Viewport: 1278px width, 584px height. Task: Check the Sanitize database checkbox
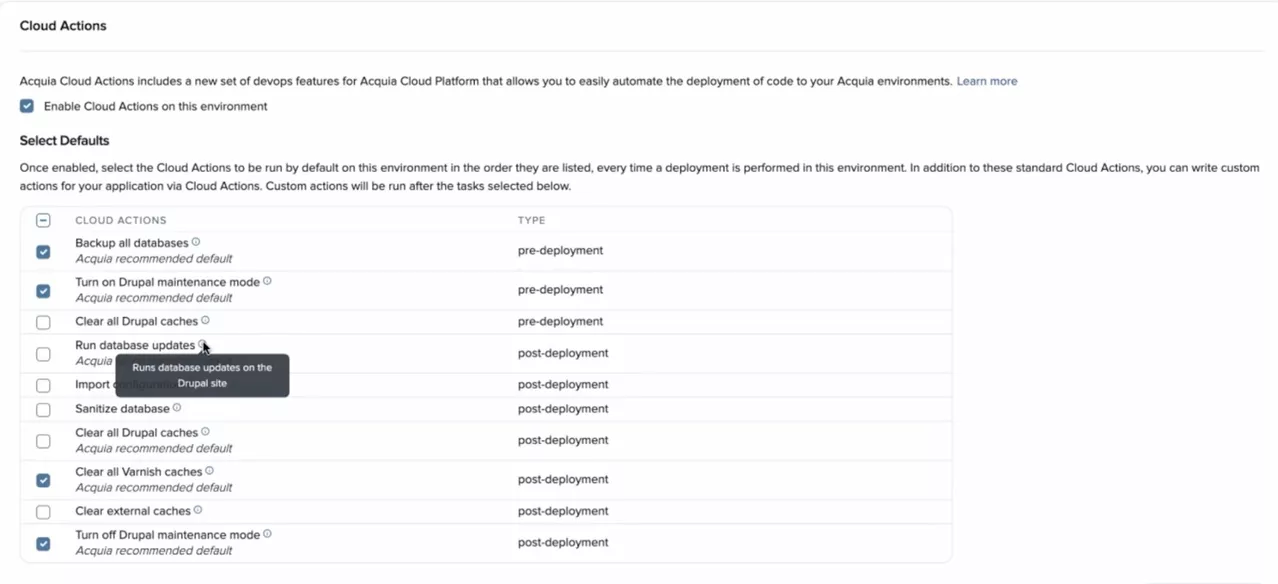coord(43,409)
